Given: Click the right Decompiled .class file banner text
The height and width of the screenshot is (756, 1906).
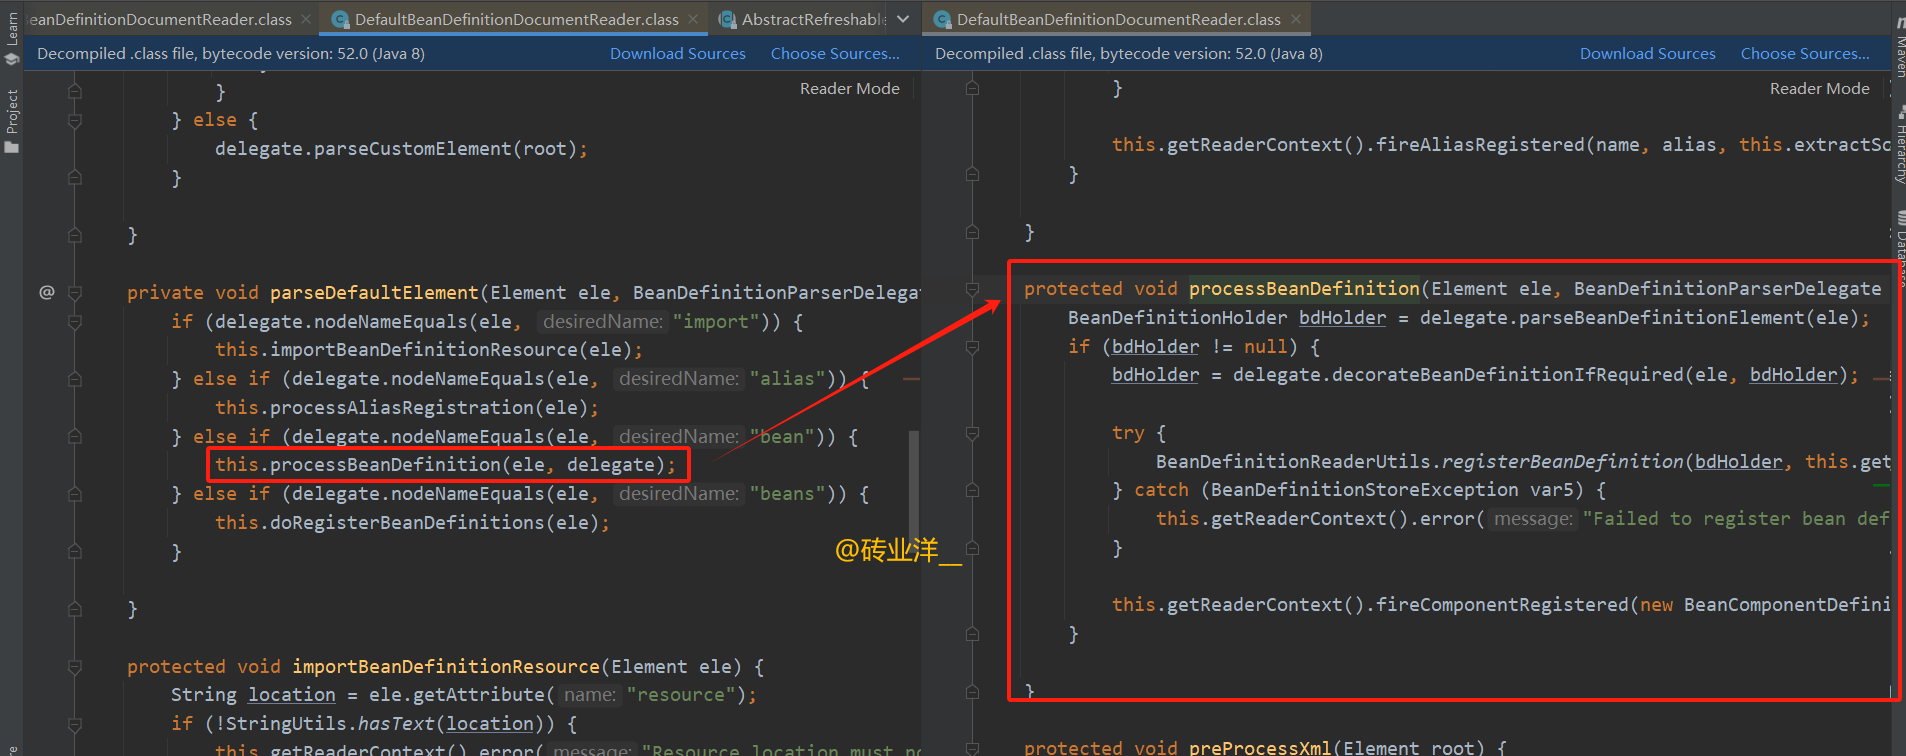Looking at the screenshot, I should pos(1129,54).
